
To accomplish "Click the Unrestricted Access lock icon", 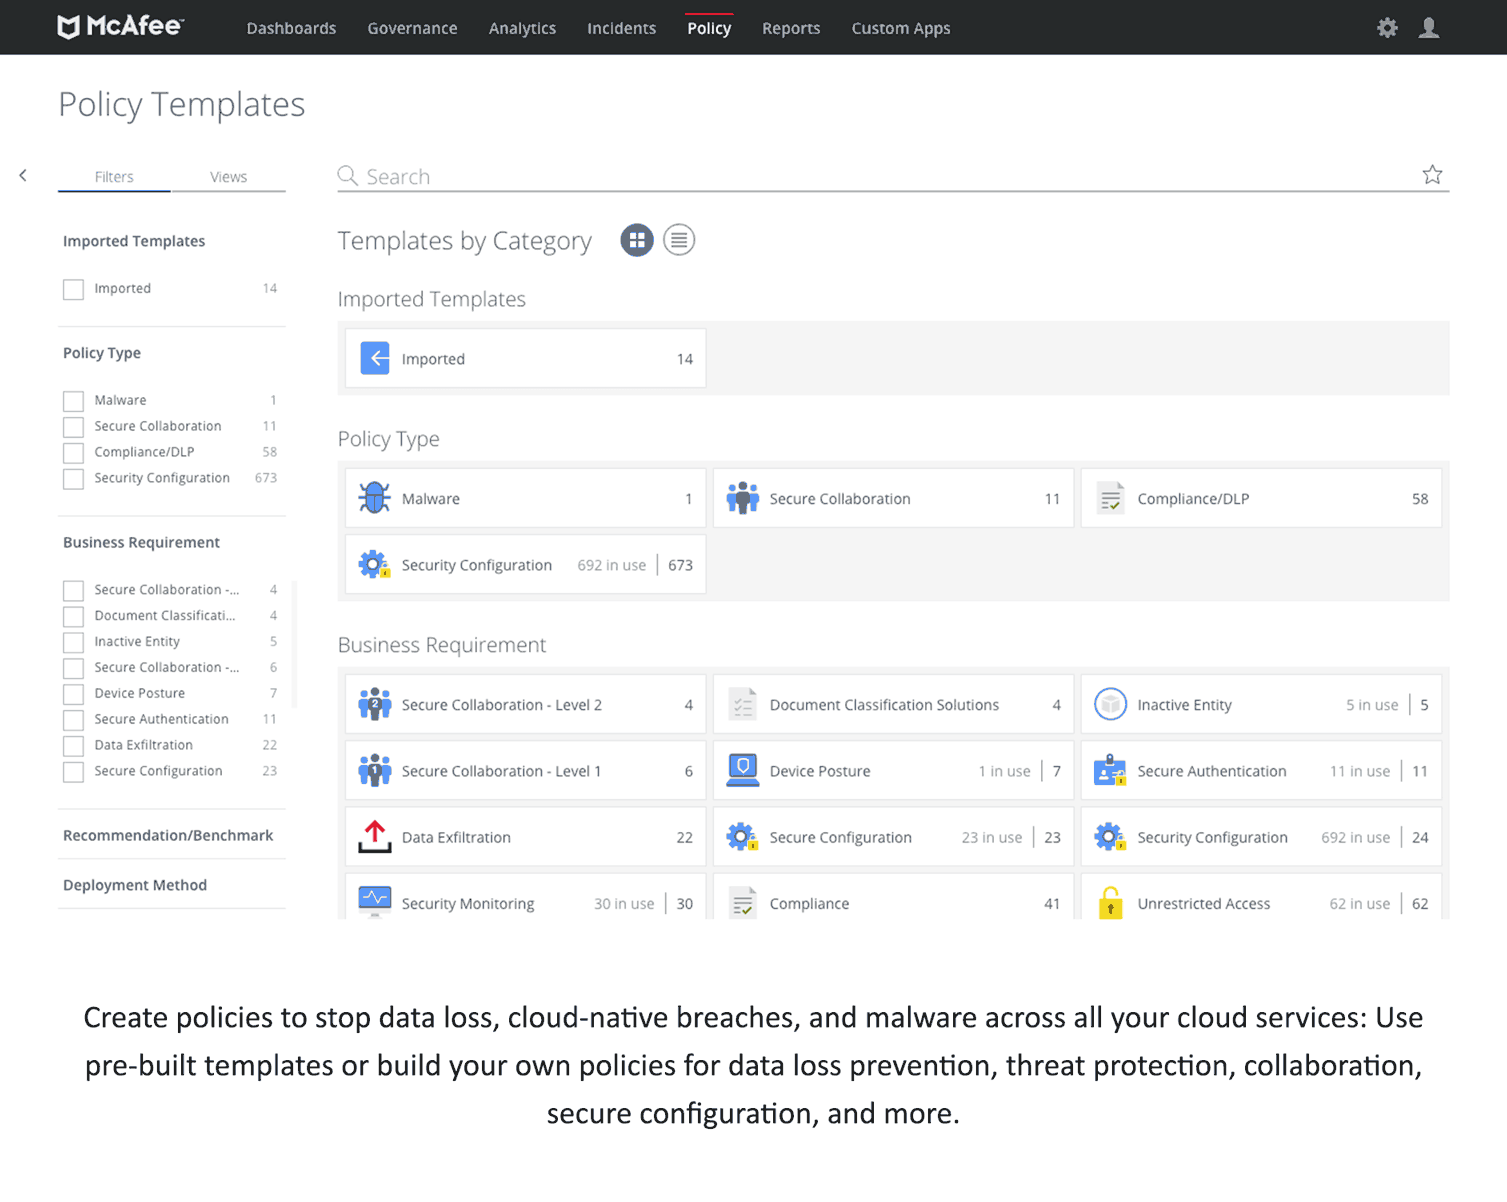I will coord(1111,902).
